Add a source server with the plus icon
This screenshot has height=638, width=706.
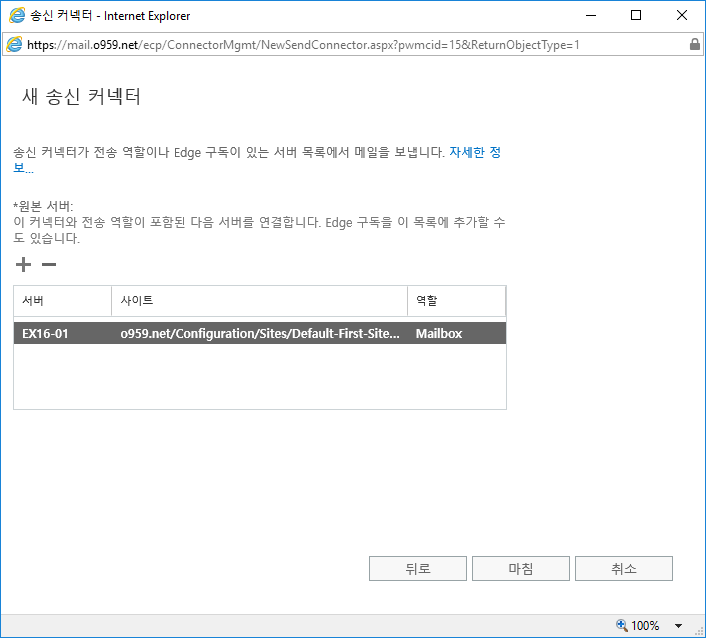[x=23, y=264]
